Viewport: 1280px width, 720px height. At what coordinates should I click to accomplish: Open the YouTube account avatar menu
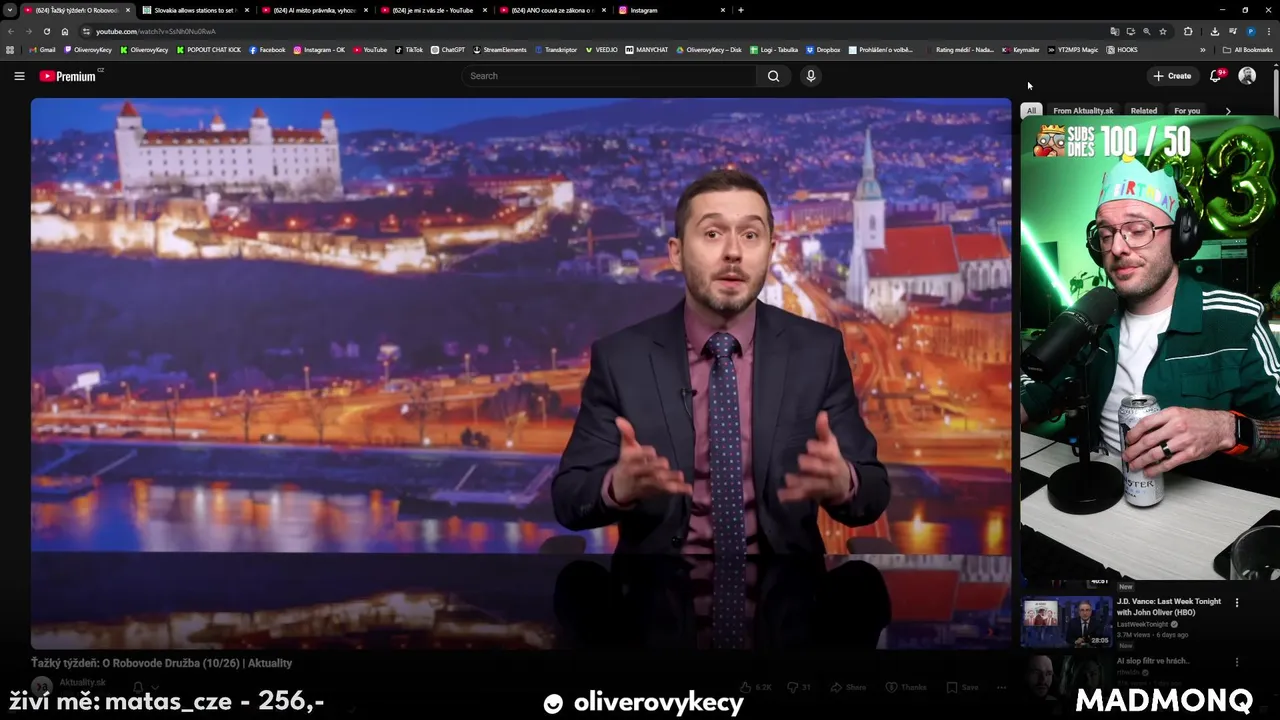pyautogui.click(x=1247, y=76)
